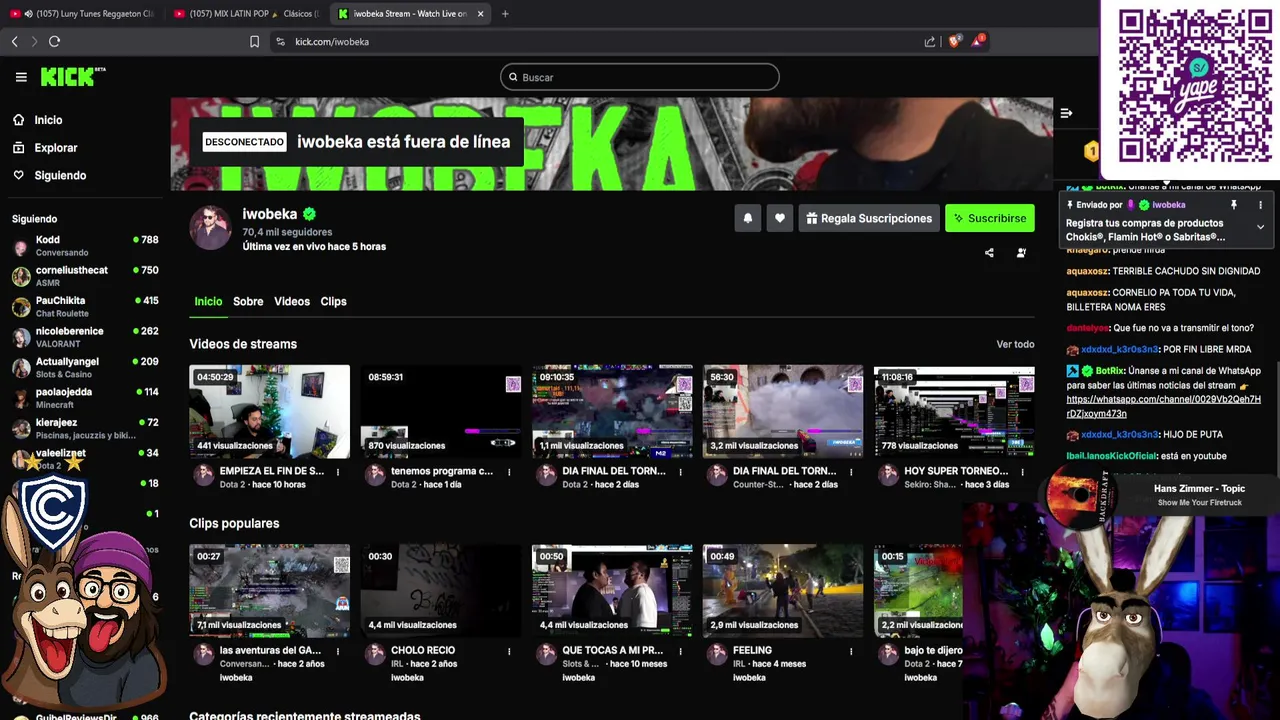Click the verified badge next to iwobeka

point(310,214)
